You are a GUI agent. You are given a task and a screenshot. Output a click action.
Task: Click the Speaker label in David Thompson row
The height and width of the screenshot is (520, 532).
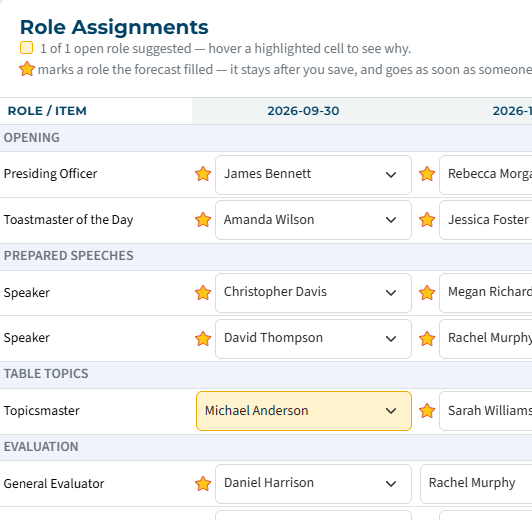tap(26, 338)
